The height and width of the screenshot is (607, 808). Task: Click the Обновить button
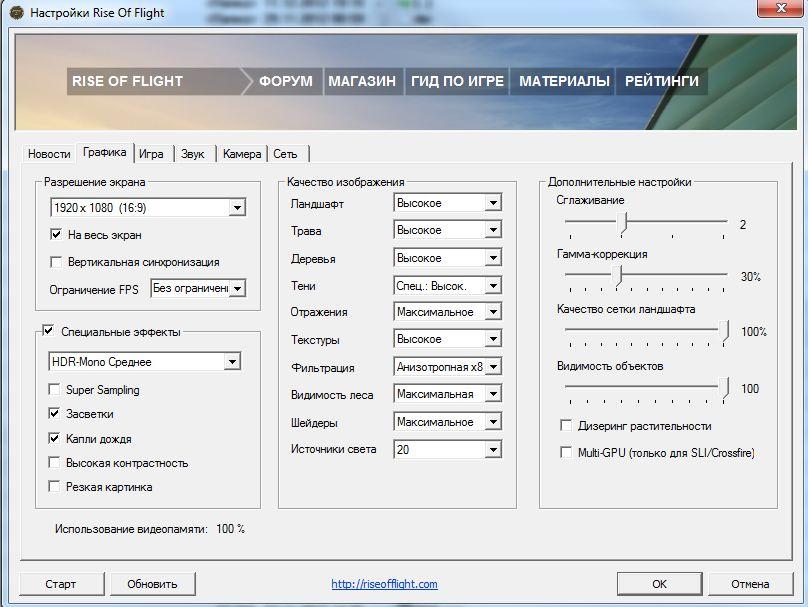(x=153, y=584)
